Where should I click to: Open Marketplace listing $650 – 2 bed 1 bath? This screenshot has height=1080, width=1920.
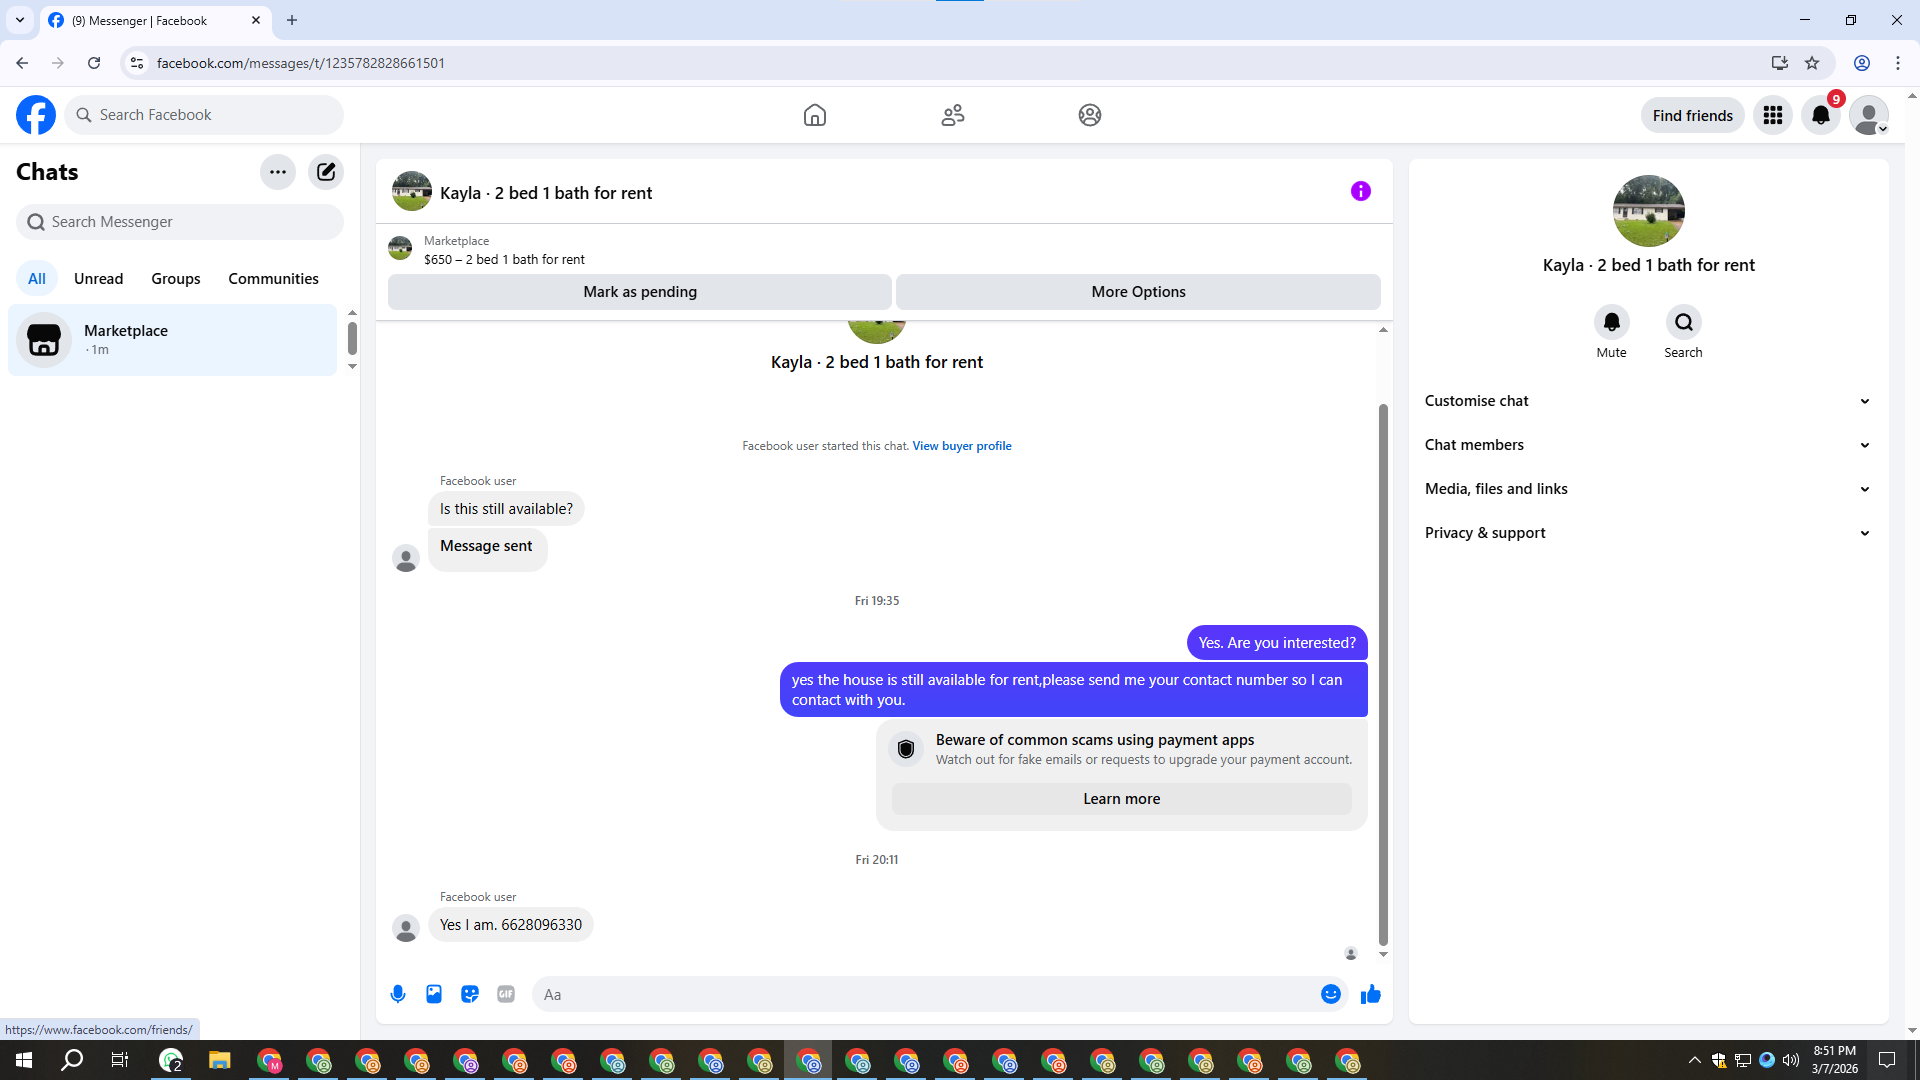(504, 259)
